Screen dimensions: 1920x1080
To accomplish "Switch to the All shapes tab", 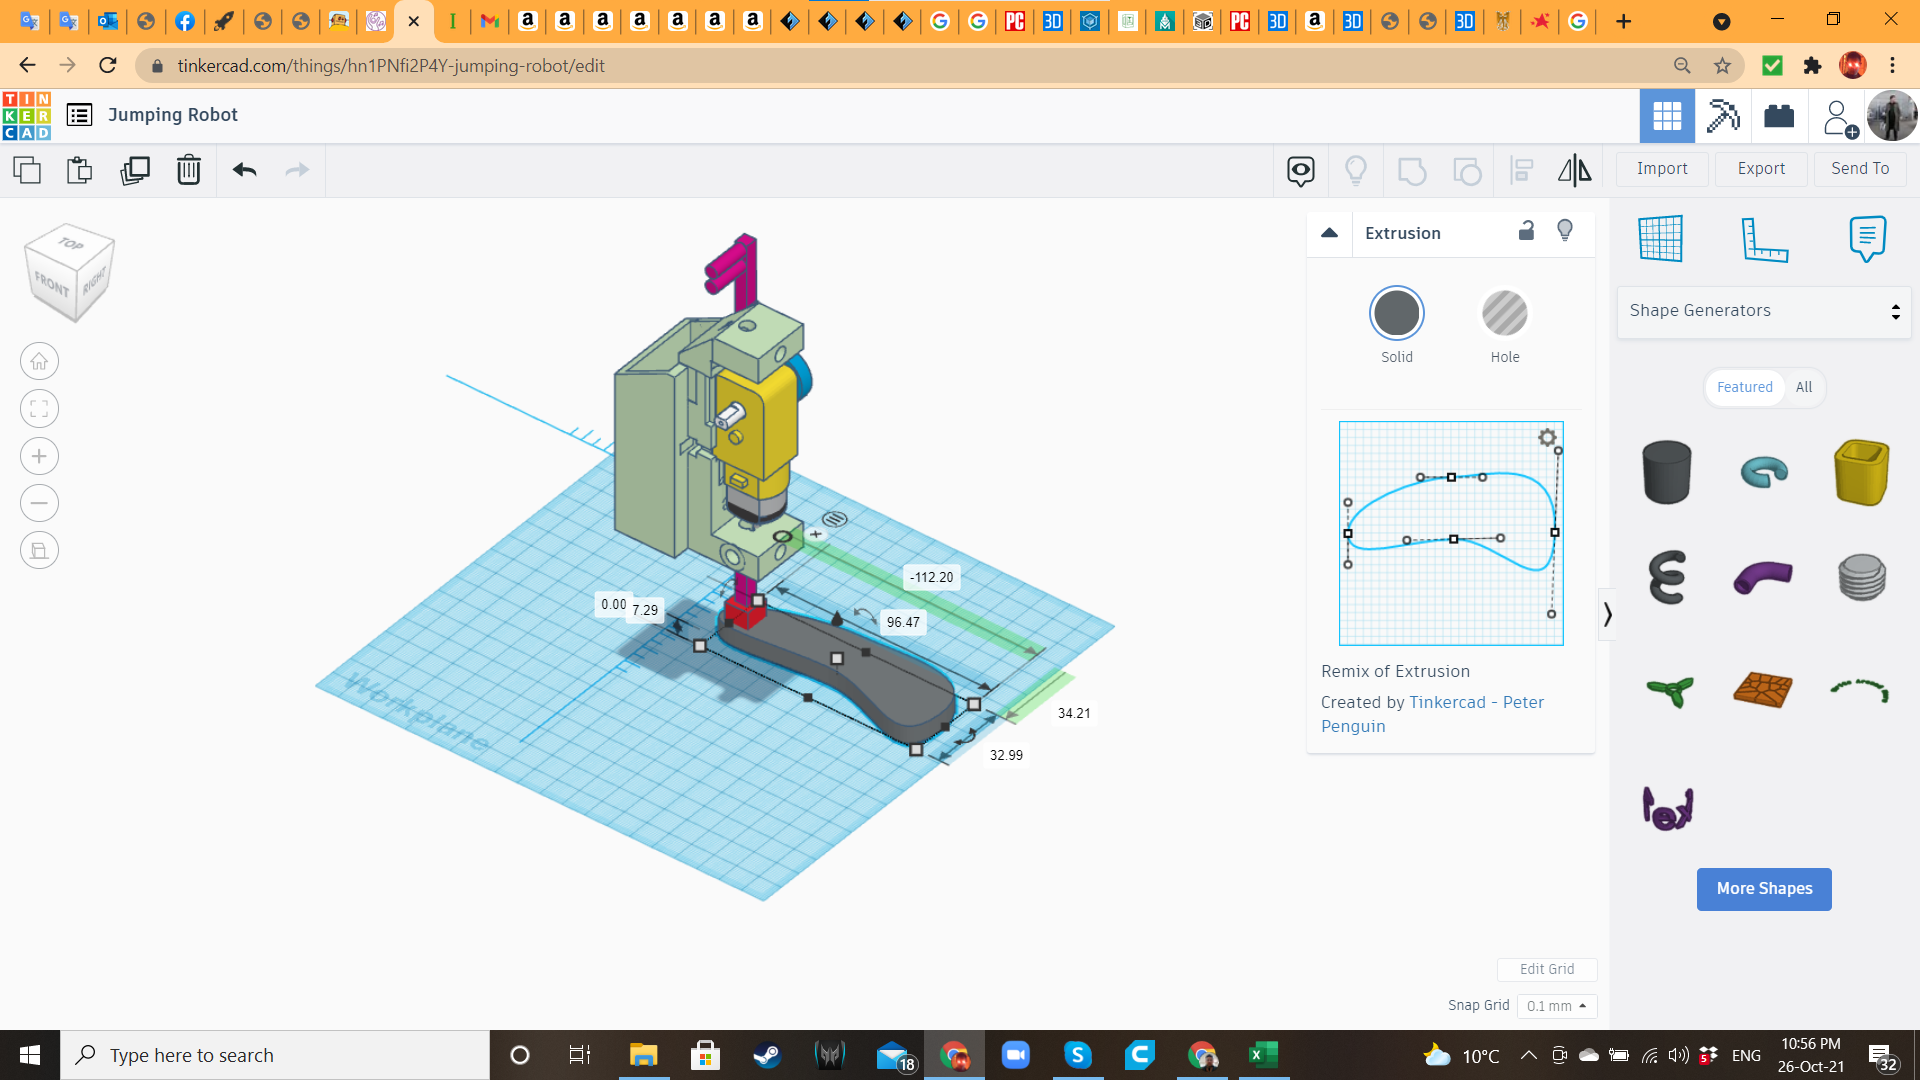I will pyautogui.click(x=1803, y=387).
